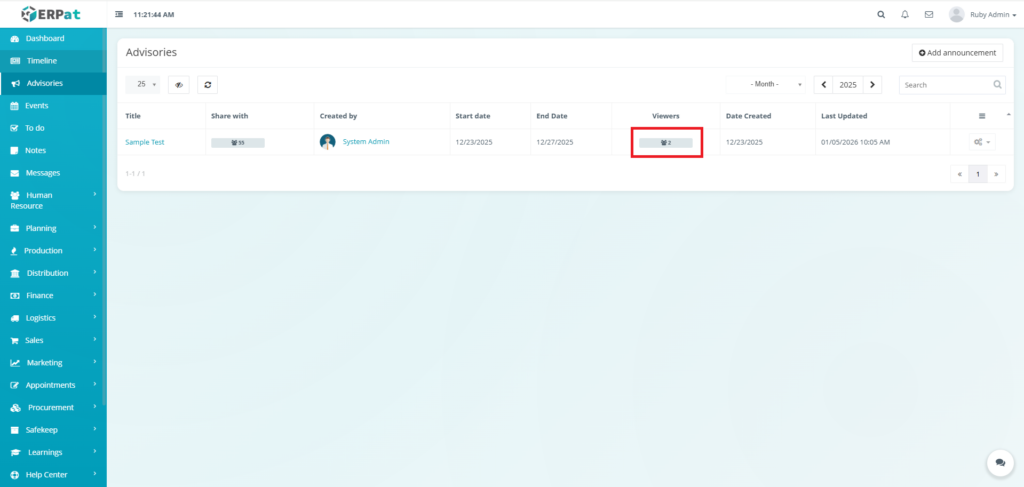1024x487 pixels.
Task: Open the 25 rows-per-page dropdown
Action: coord(146,85)
